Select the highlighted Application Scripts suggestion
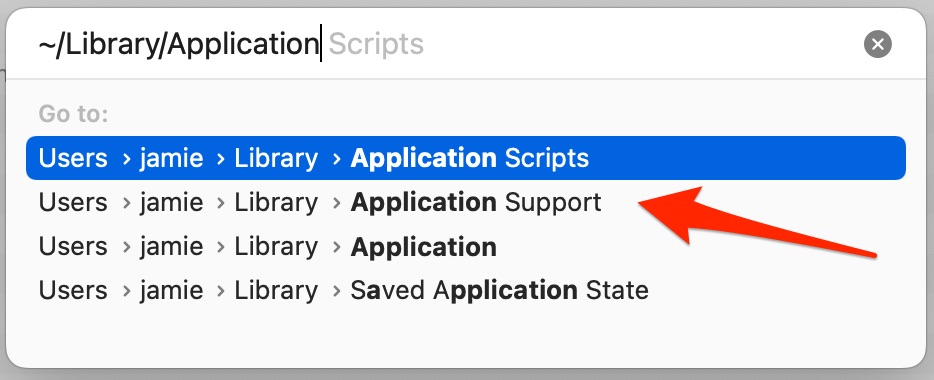Screen dimensions: 934x380 [x=466, y=158]
